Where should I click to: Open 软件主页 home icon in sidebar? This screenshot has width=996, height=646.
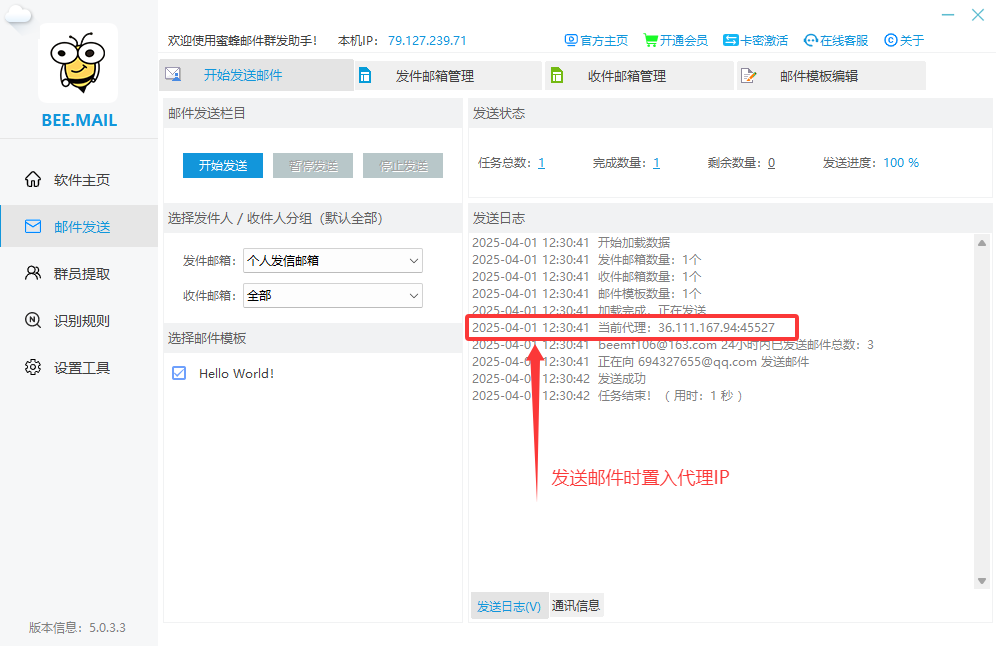pyautogui.click(x=33, y=180)
